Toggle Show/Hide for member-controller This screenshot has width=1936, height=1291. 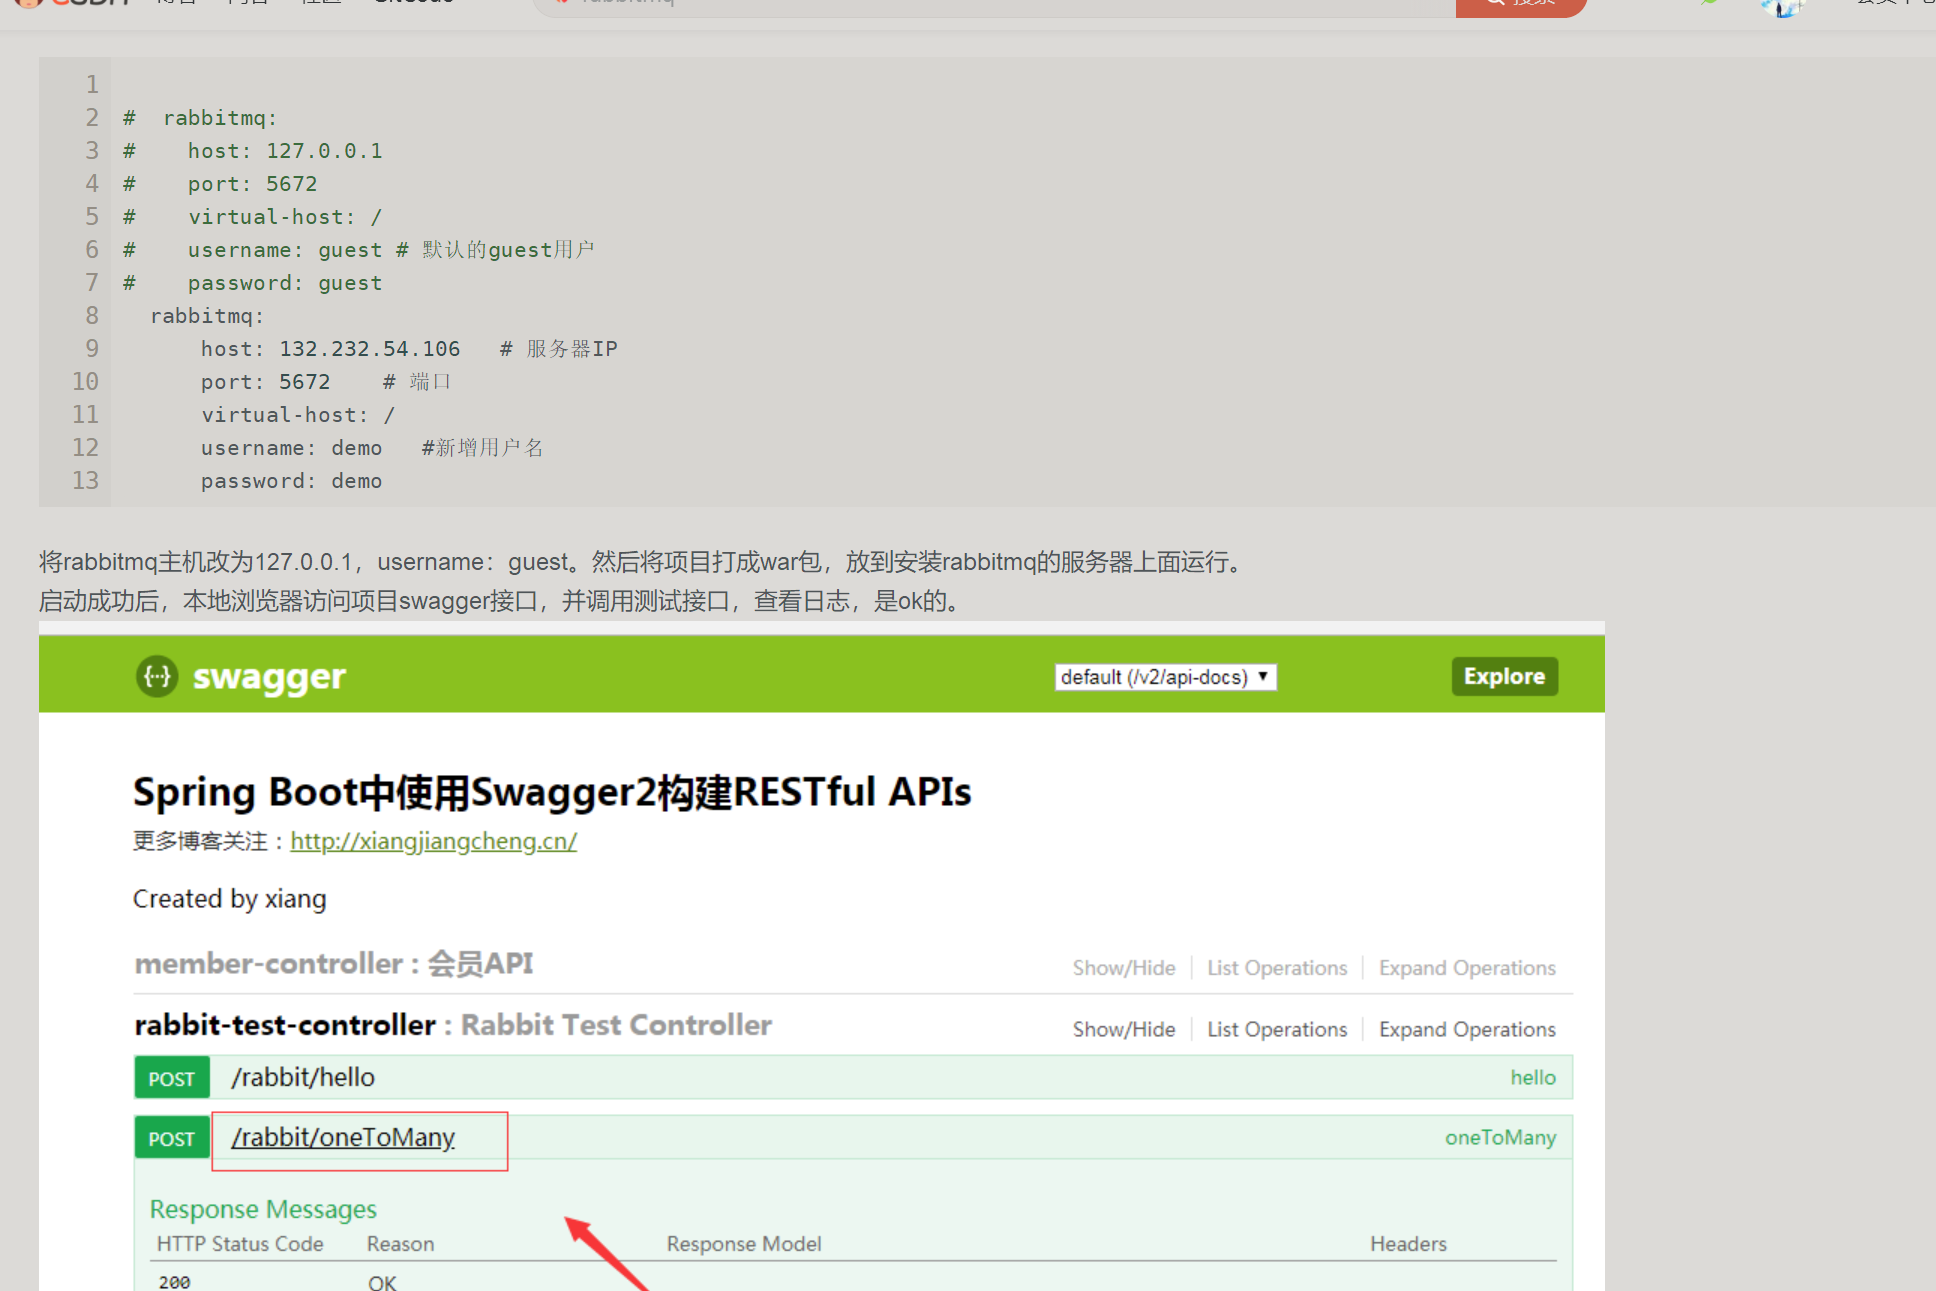click(x=1124, y=965)
